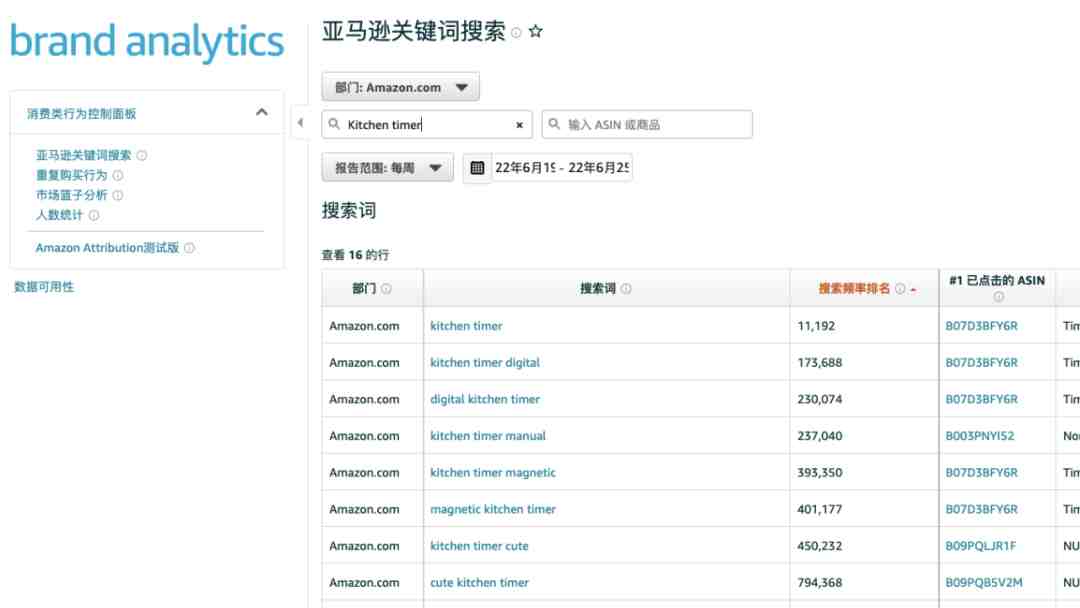
Task: Open the 'kitchen timer manual' search term
Action: coord(488,436)
